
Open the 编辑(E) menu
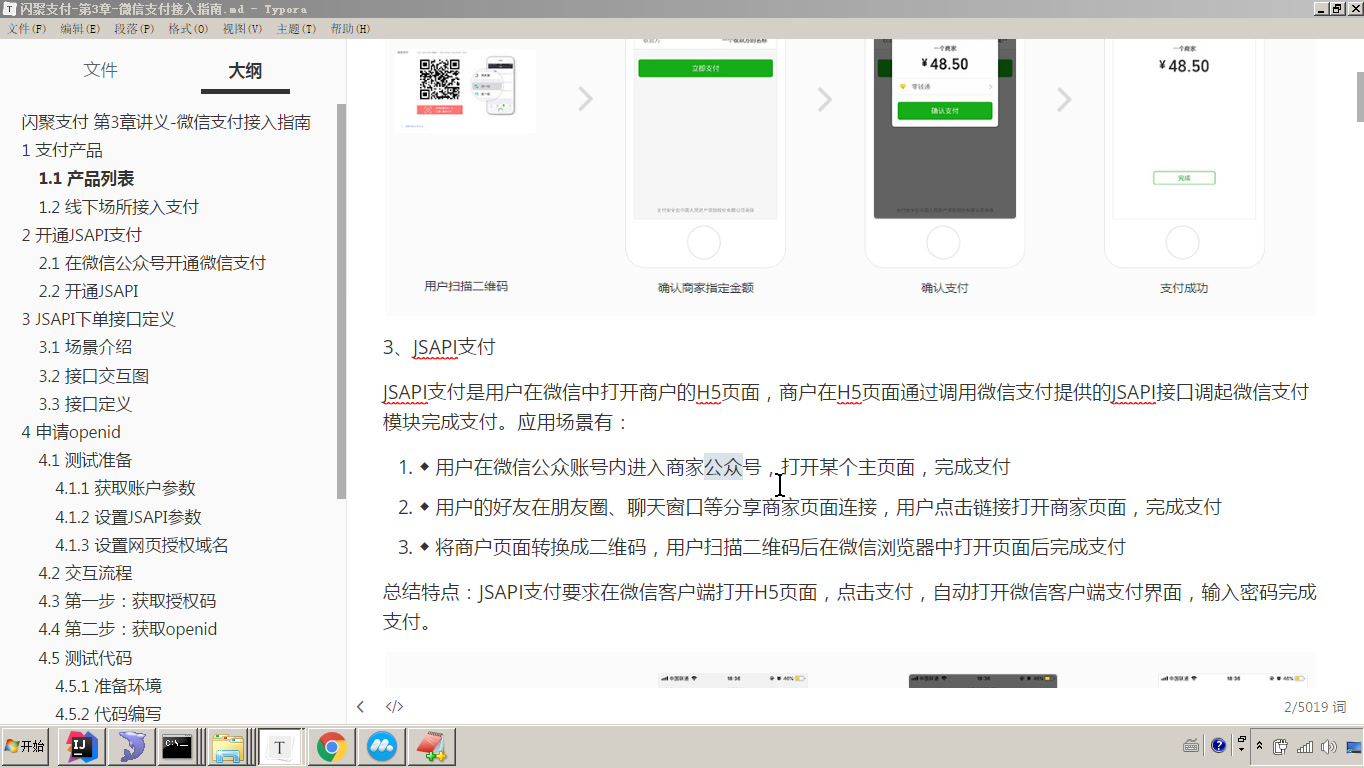[80, 29]
